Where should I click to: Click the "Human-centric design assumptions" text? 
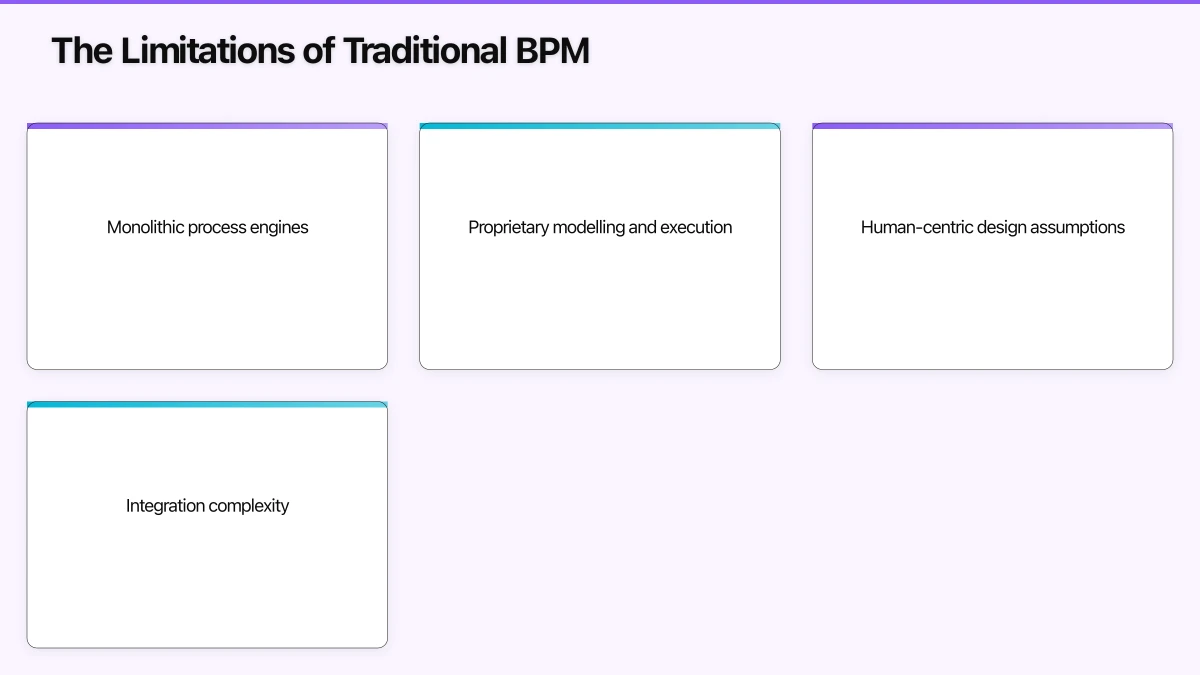[x=992, y=227]
